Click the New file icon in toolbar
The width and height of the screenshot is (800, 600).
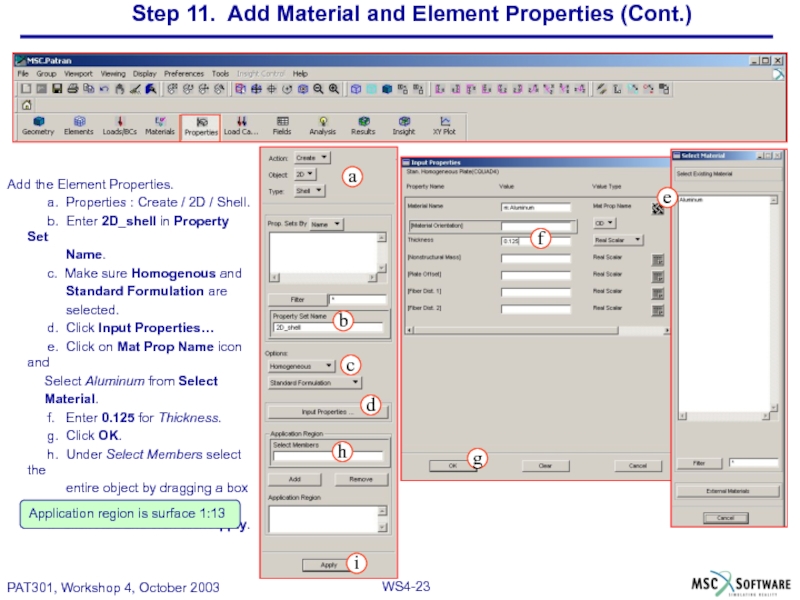point(26,89)
